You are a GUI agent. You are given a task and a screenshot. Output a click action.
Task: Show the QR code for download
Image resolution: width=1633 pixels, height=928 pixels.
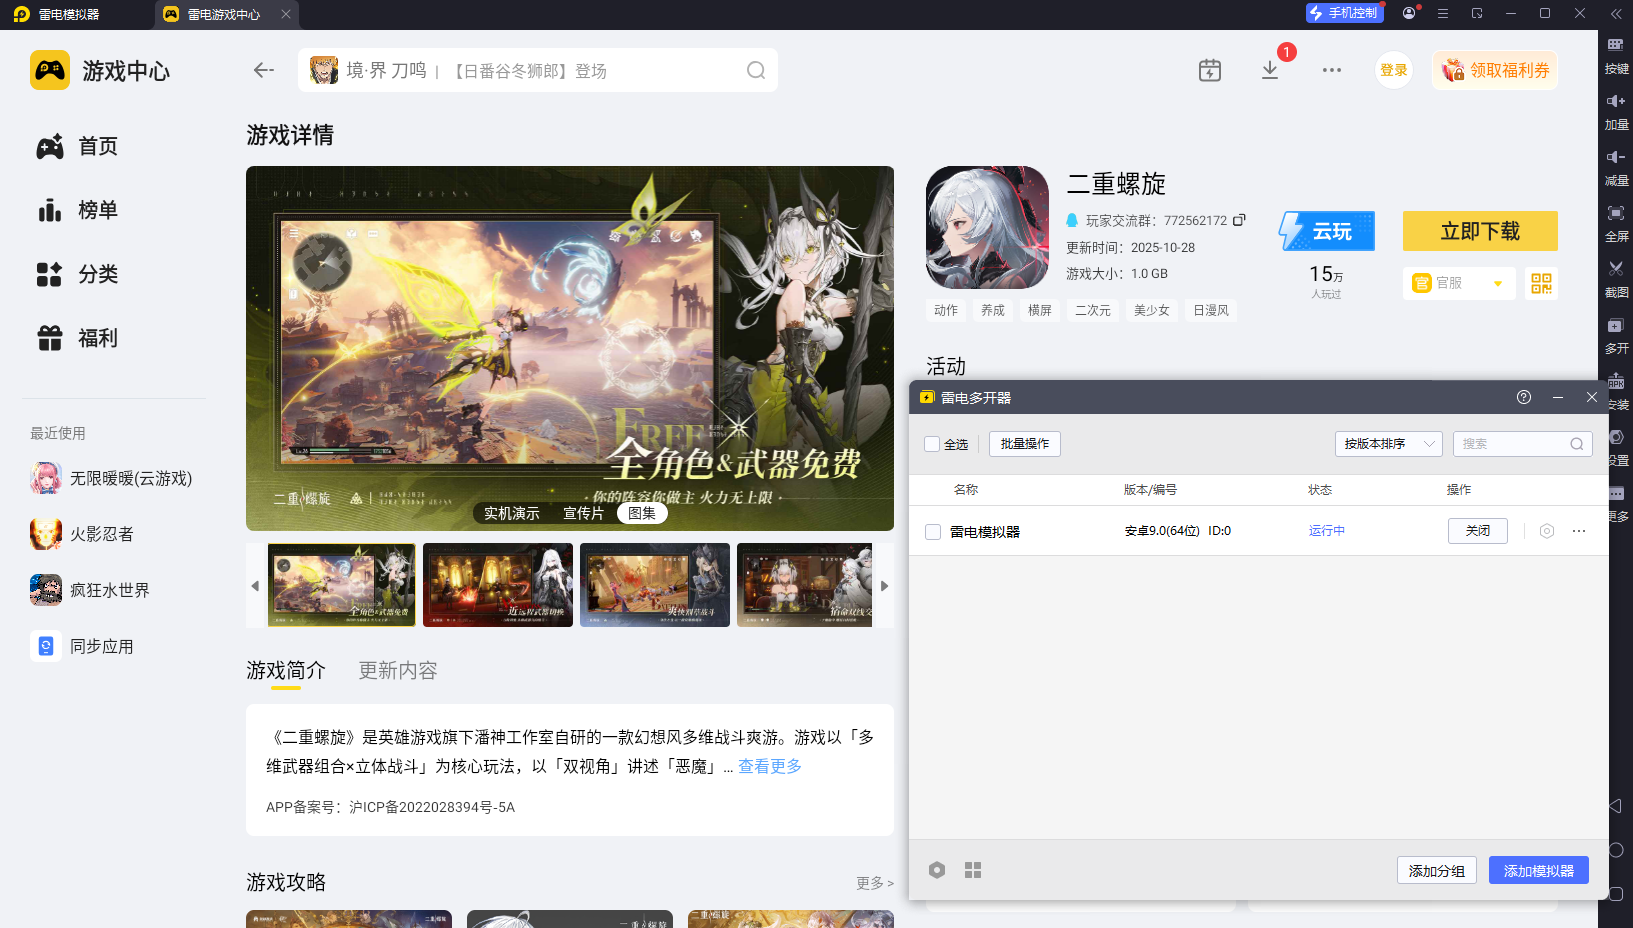1542,284
